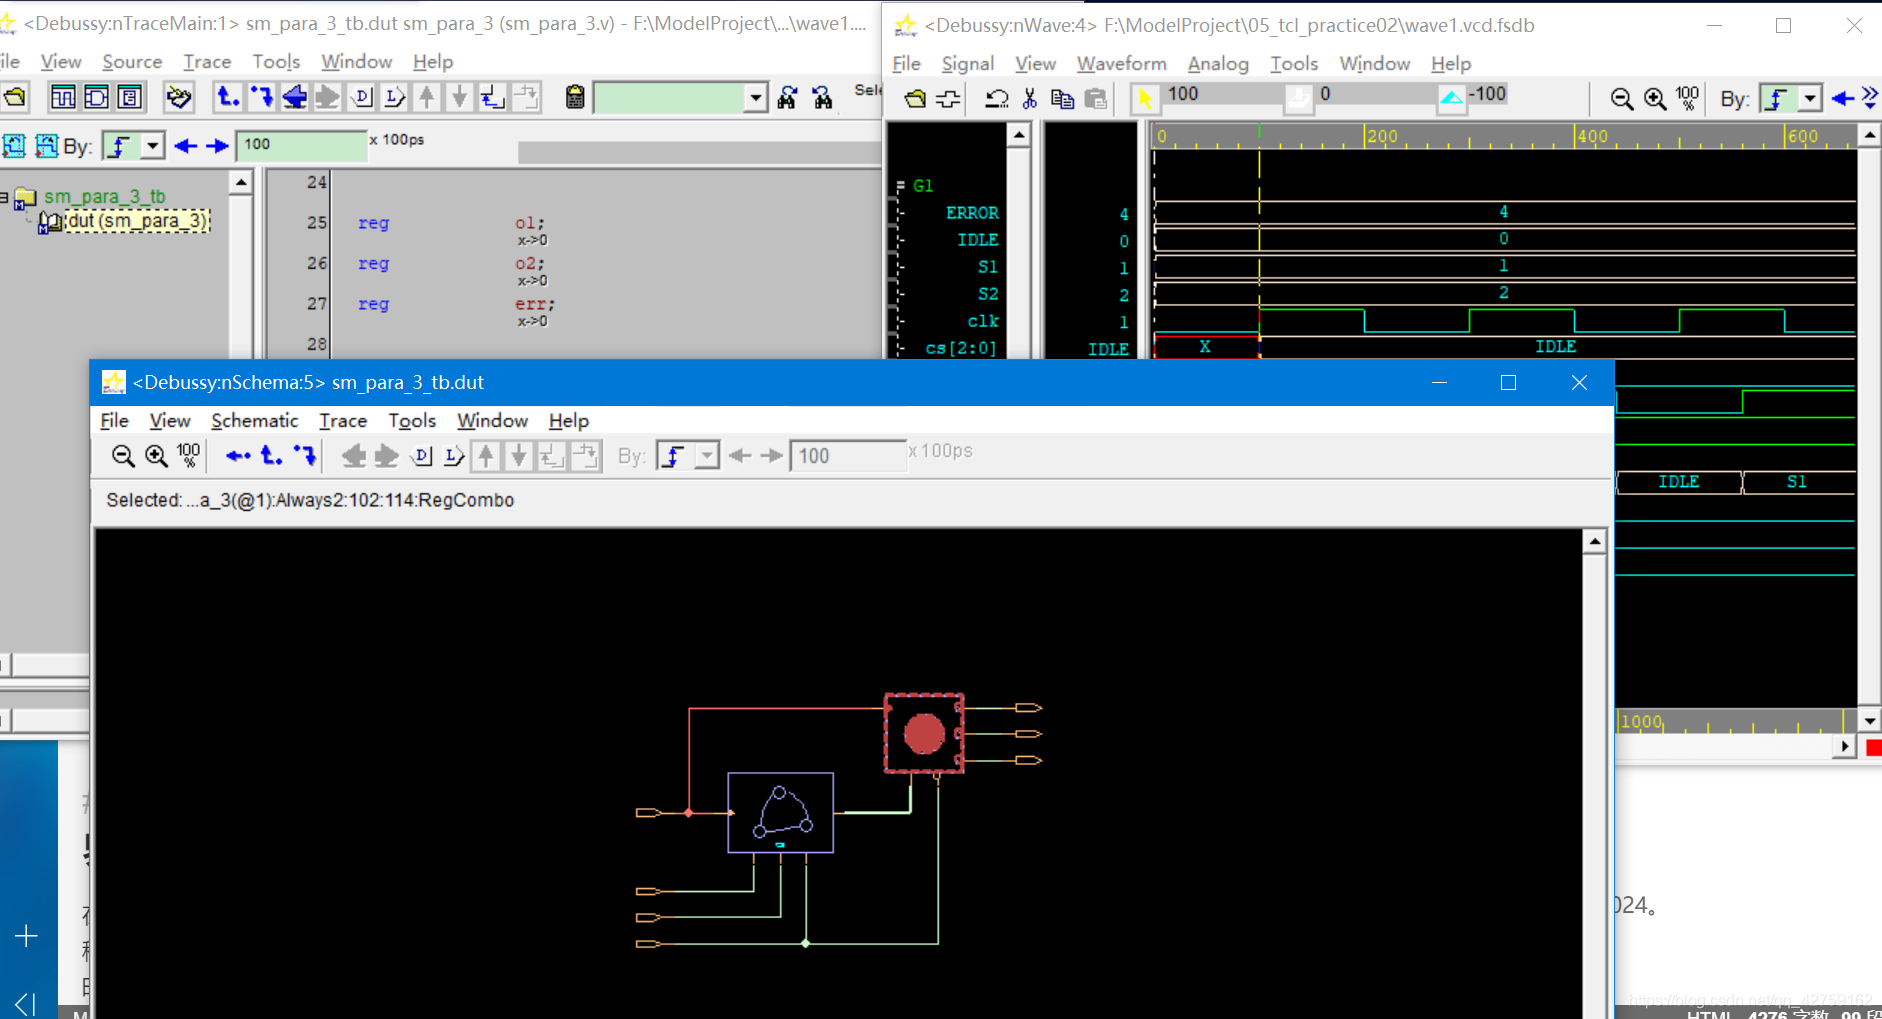Screen dimensions: 1882x1019
Task: Click the Paste icon in nWave toolbar
Action: [x=1096, y=99]
